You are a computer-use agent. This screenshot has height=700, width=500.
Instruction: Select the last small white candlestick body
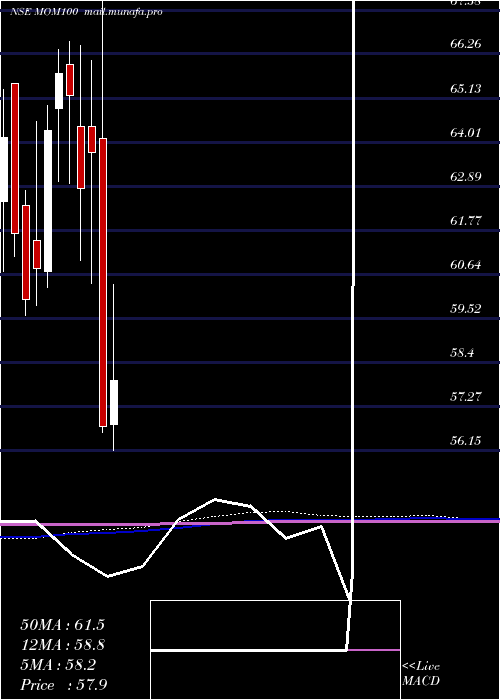[114, 402]
